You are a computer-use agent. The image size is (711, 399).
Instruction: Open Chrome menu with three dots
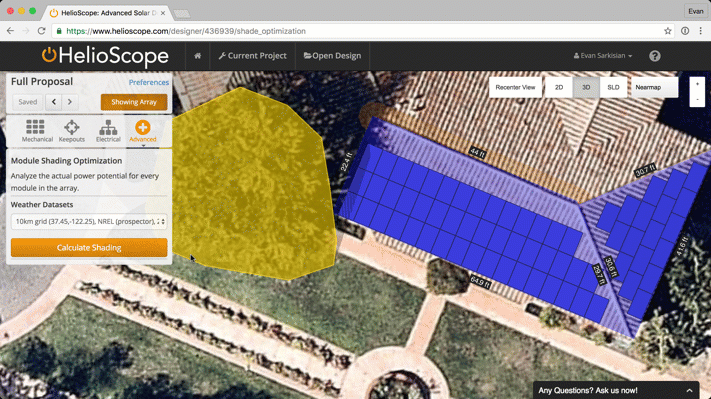[701, 31]
